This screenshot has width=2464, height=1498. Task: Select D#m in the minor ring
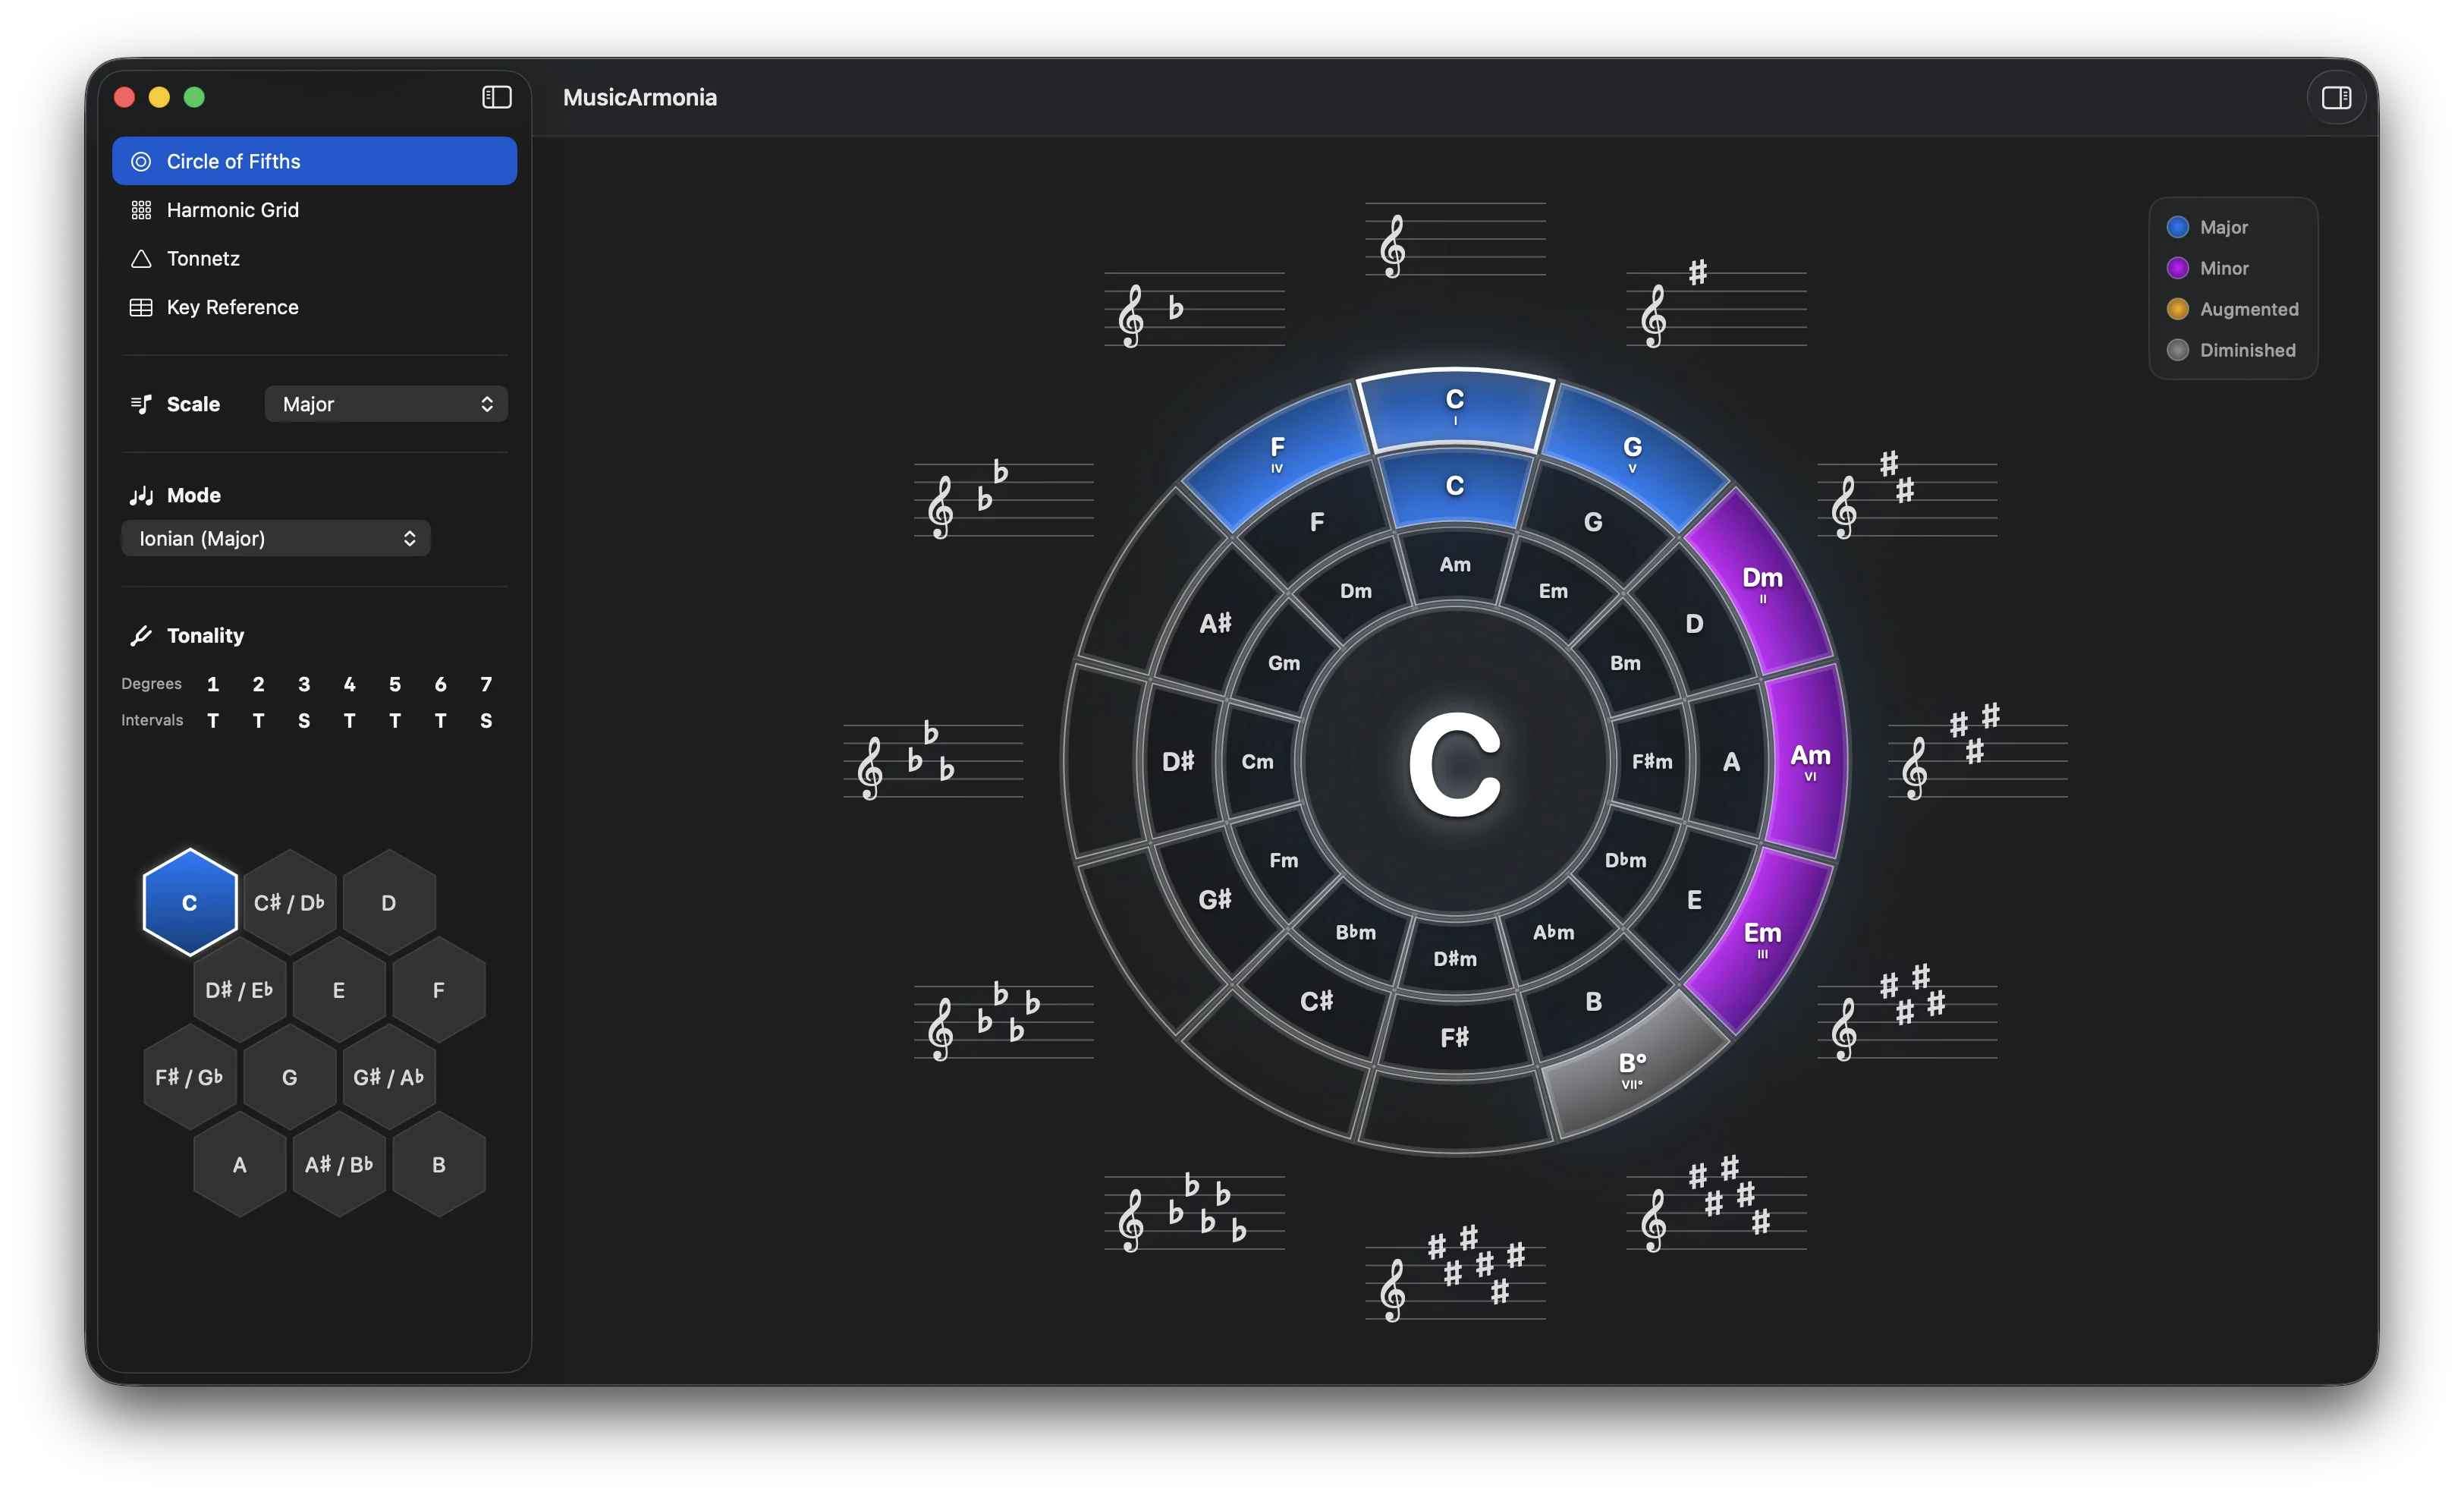click(1455, 959)
